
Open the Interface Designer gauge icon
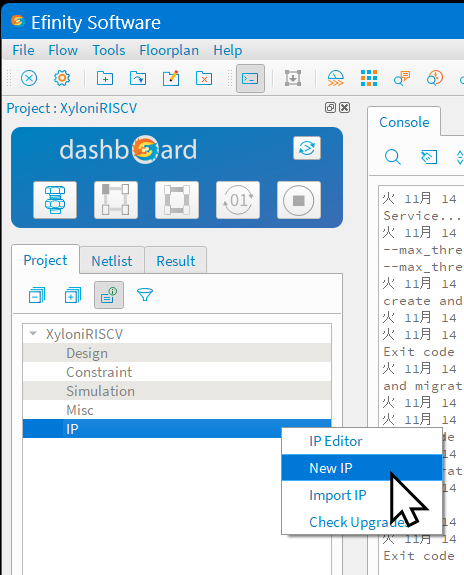point(336,78)
